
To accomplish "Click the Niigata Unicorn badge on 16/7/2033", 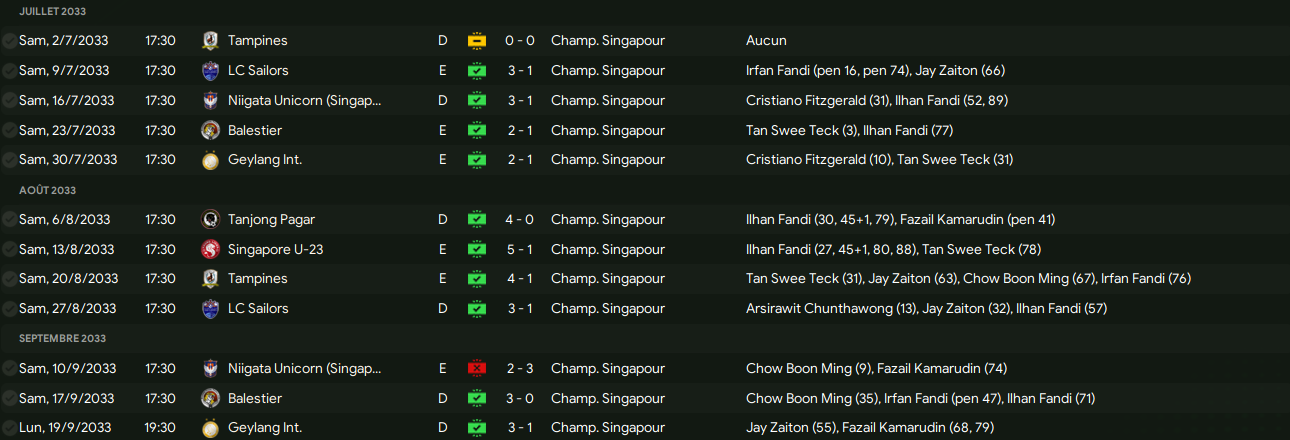I will [x=210, y=100].
